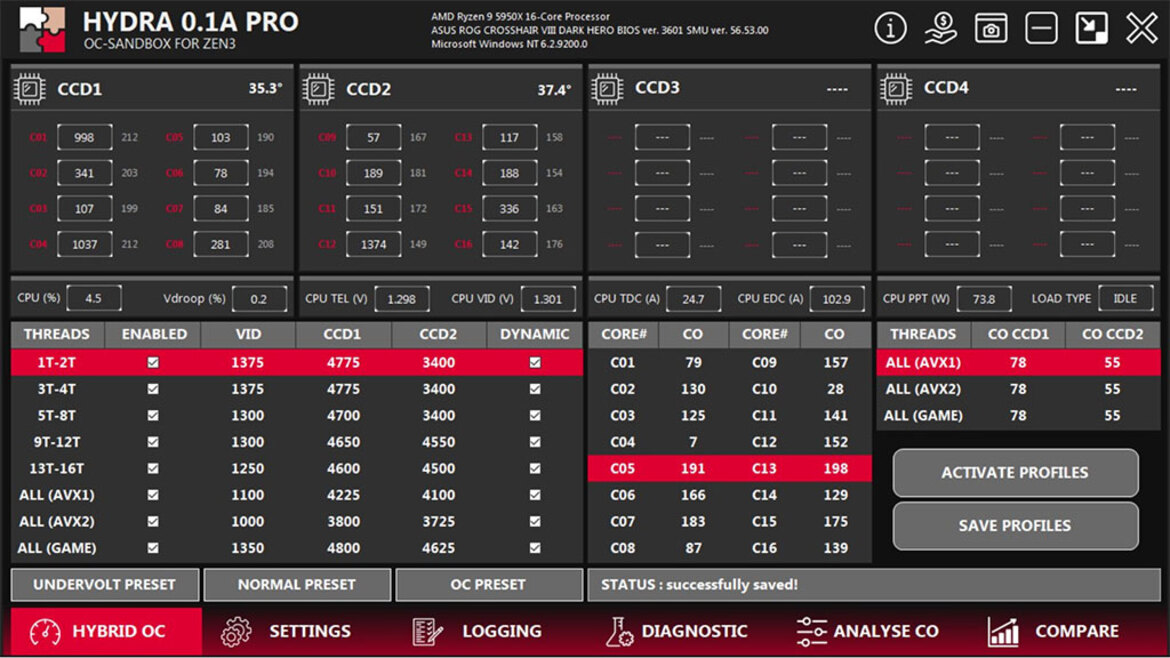
Task: Click the LOAD TYPE field showing IDLE
Action: (1125, 298)
